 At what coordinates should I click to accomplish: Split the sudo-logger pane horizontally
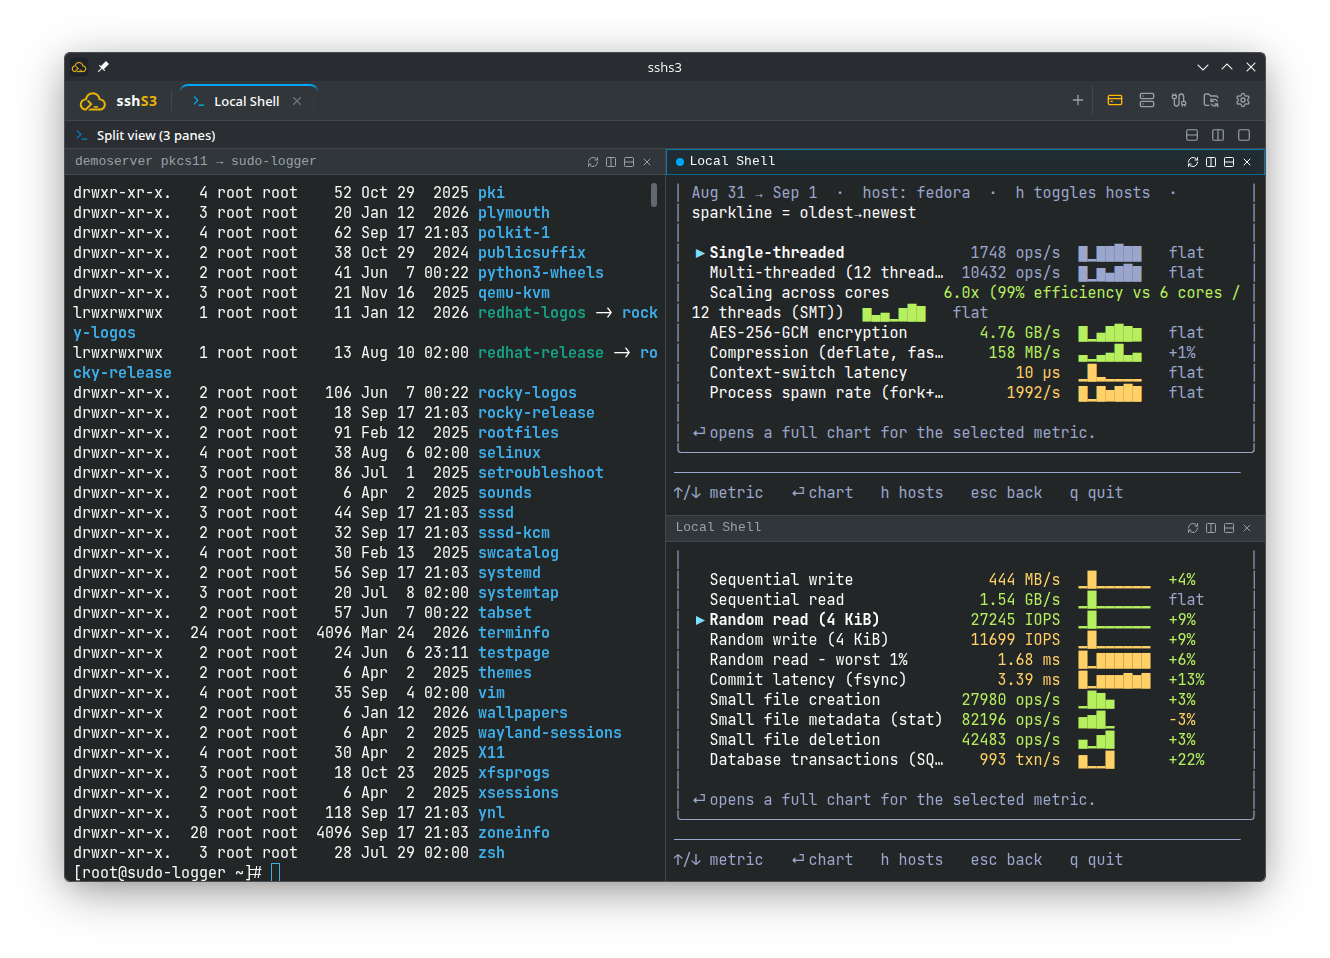click(x=629, y=162)
